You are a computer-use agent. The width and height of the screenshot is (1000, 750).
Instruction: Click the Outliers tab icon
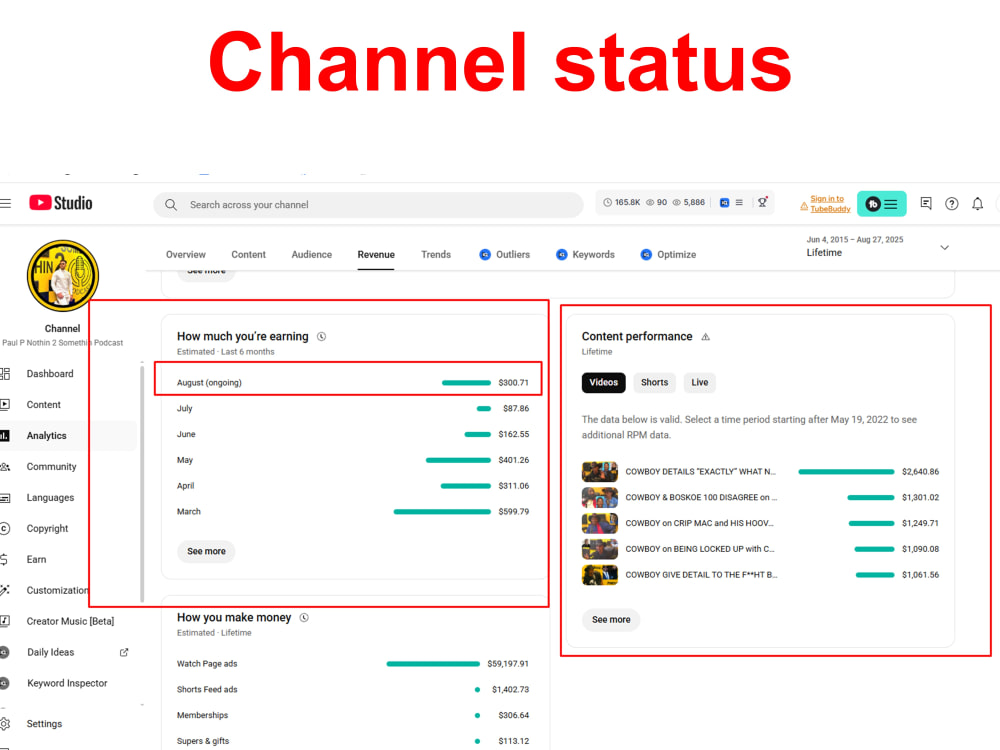(485, 254)
